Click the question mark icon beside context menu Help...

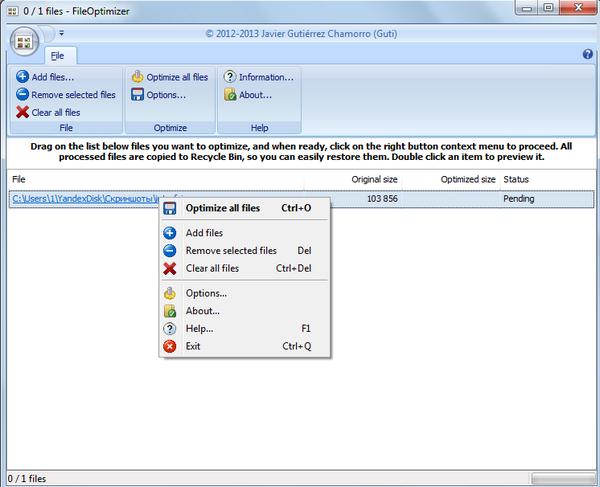coord(170,329)
